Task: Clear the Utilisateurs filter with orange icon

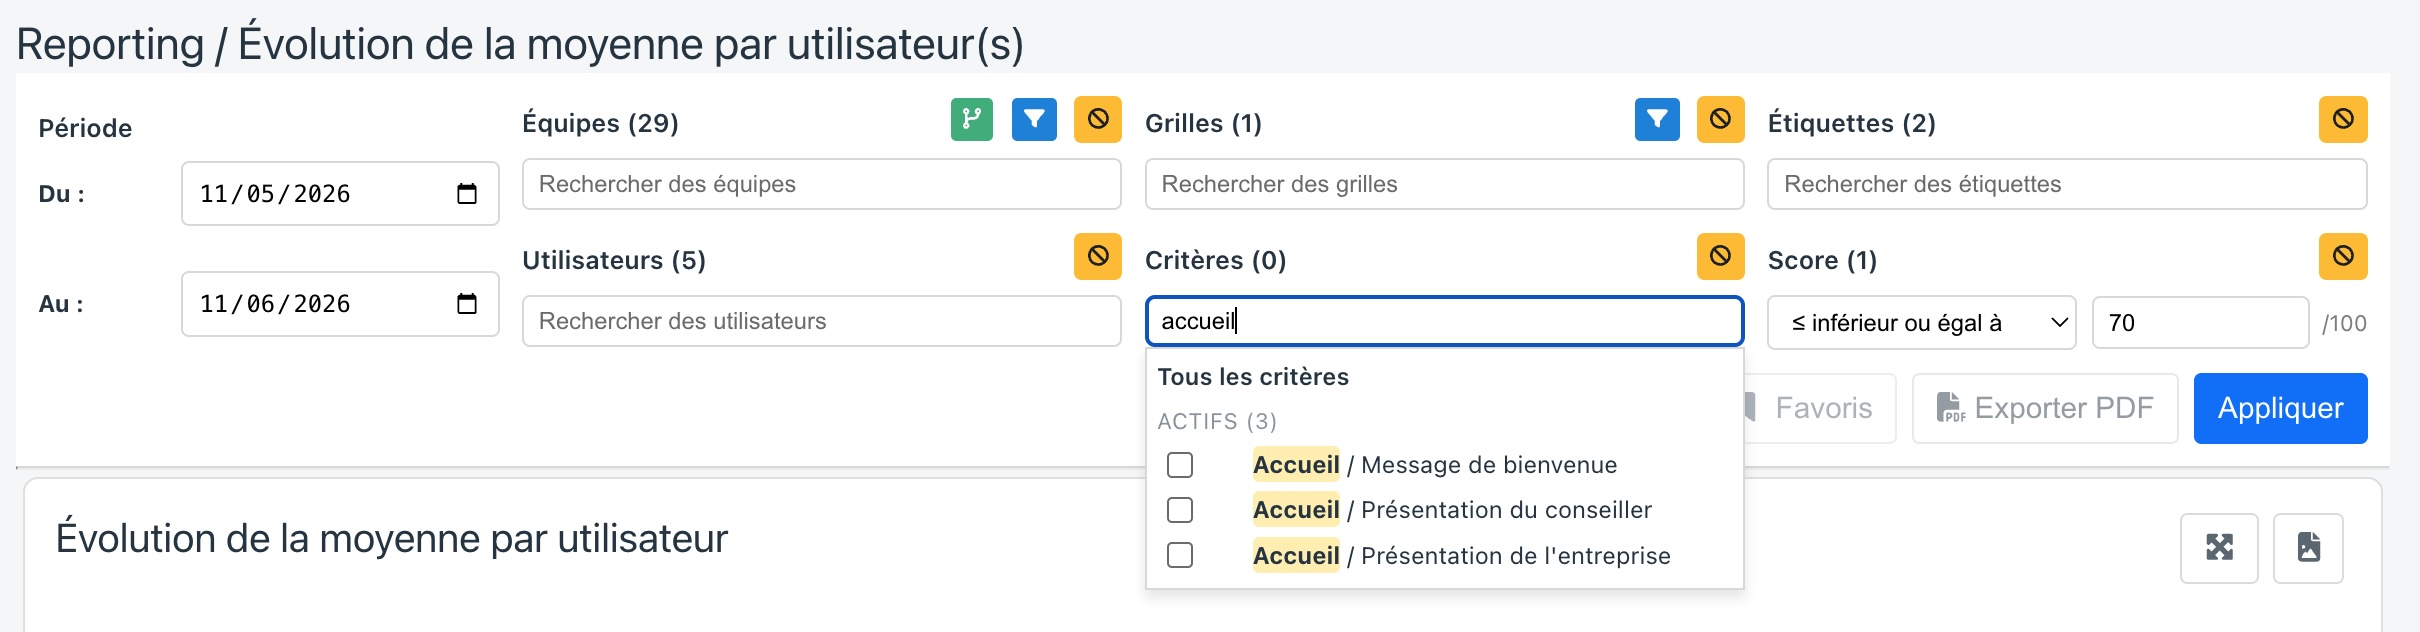Action: [1098, 257]
